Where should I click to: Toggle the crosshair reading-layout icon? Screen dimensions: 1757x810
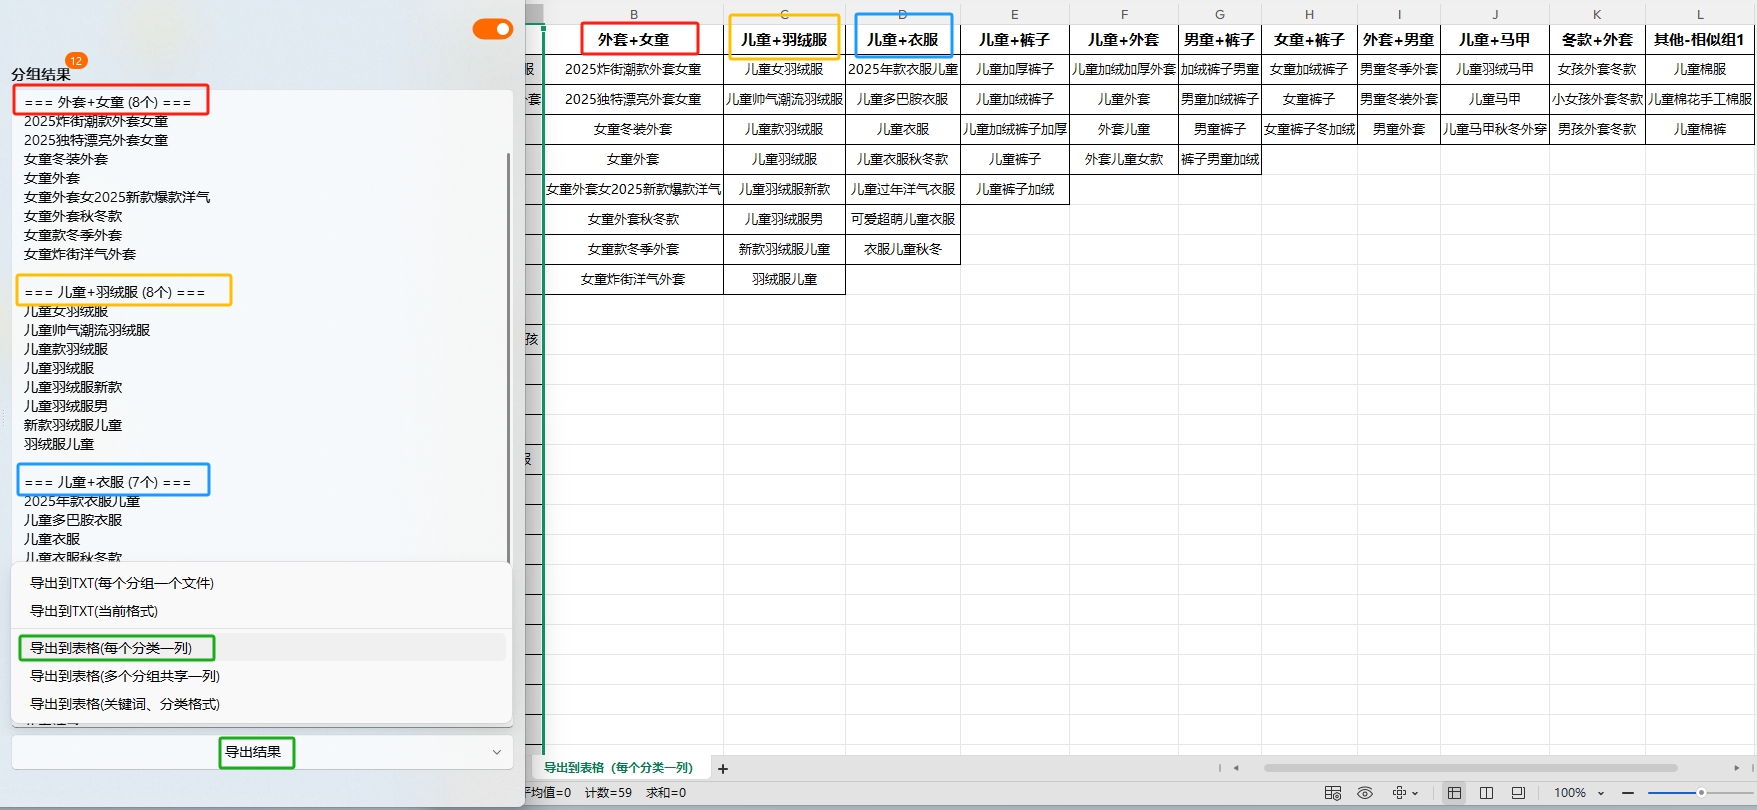click(1399, 793)
